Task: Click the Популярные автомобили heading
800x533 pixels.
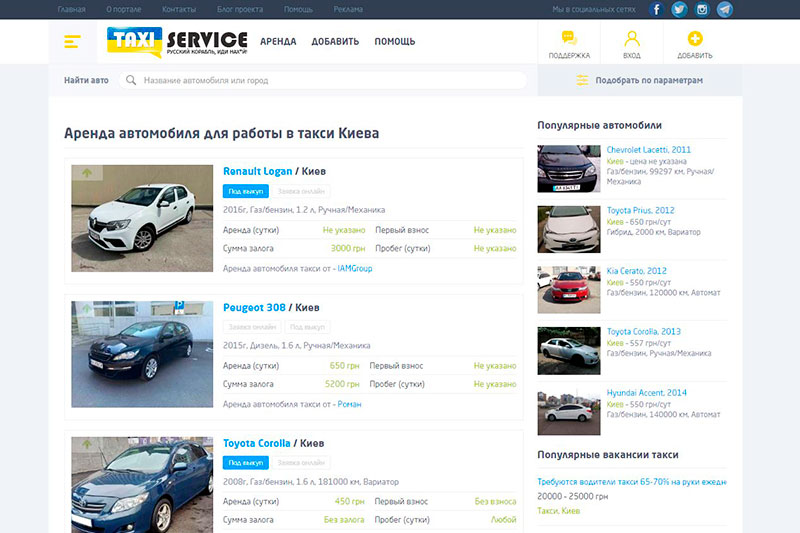Action: pos(599,125)
